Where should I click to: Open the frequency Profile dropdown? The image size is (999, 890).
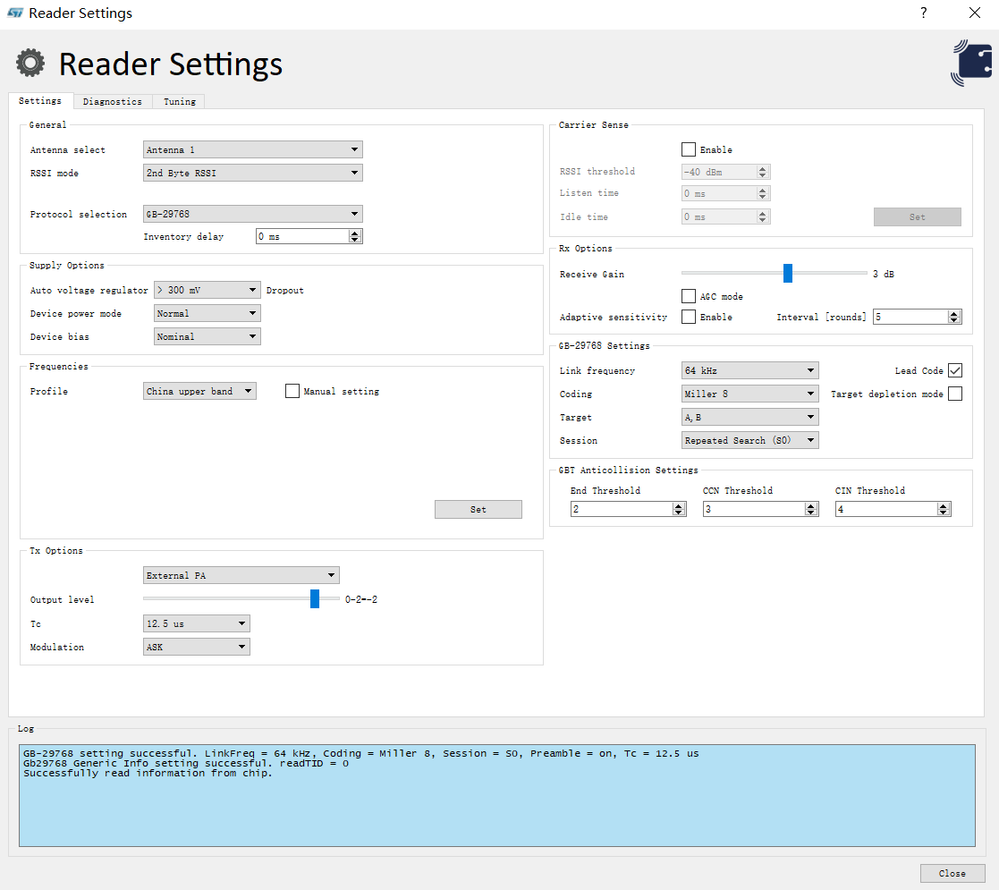coord(199,391)
